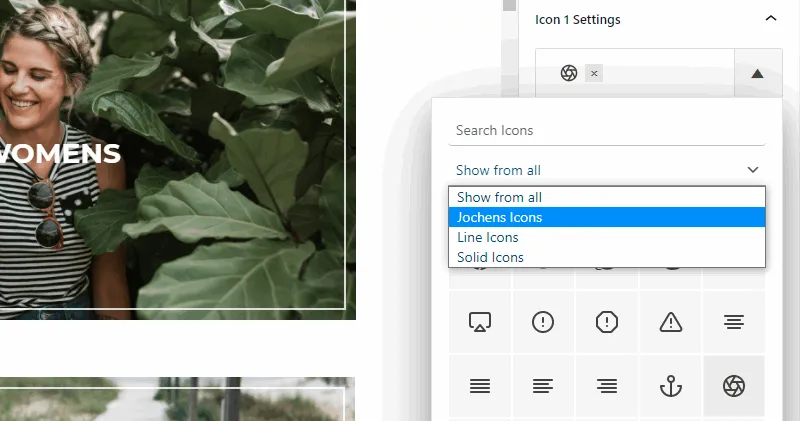Click the WOMENS banner image
Viewport: 800px width, 421px height.
[178, 160]
